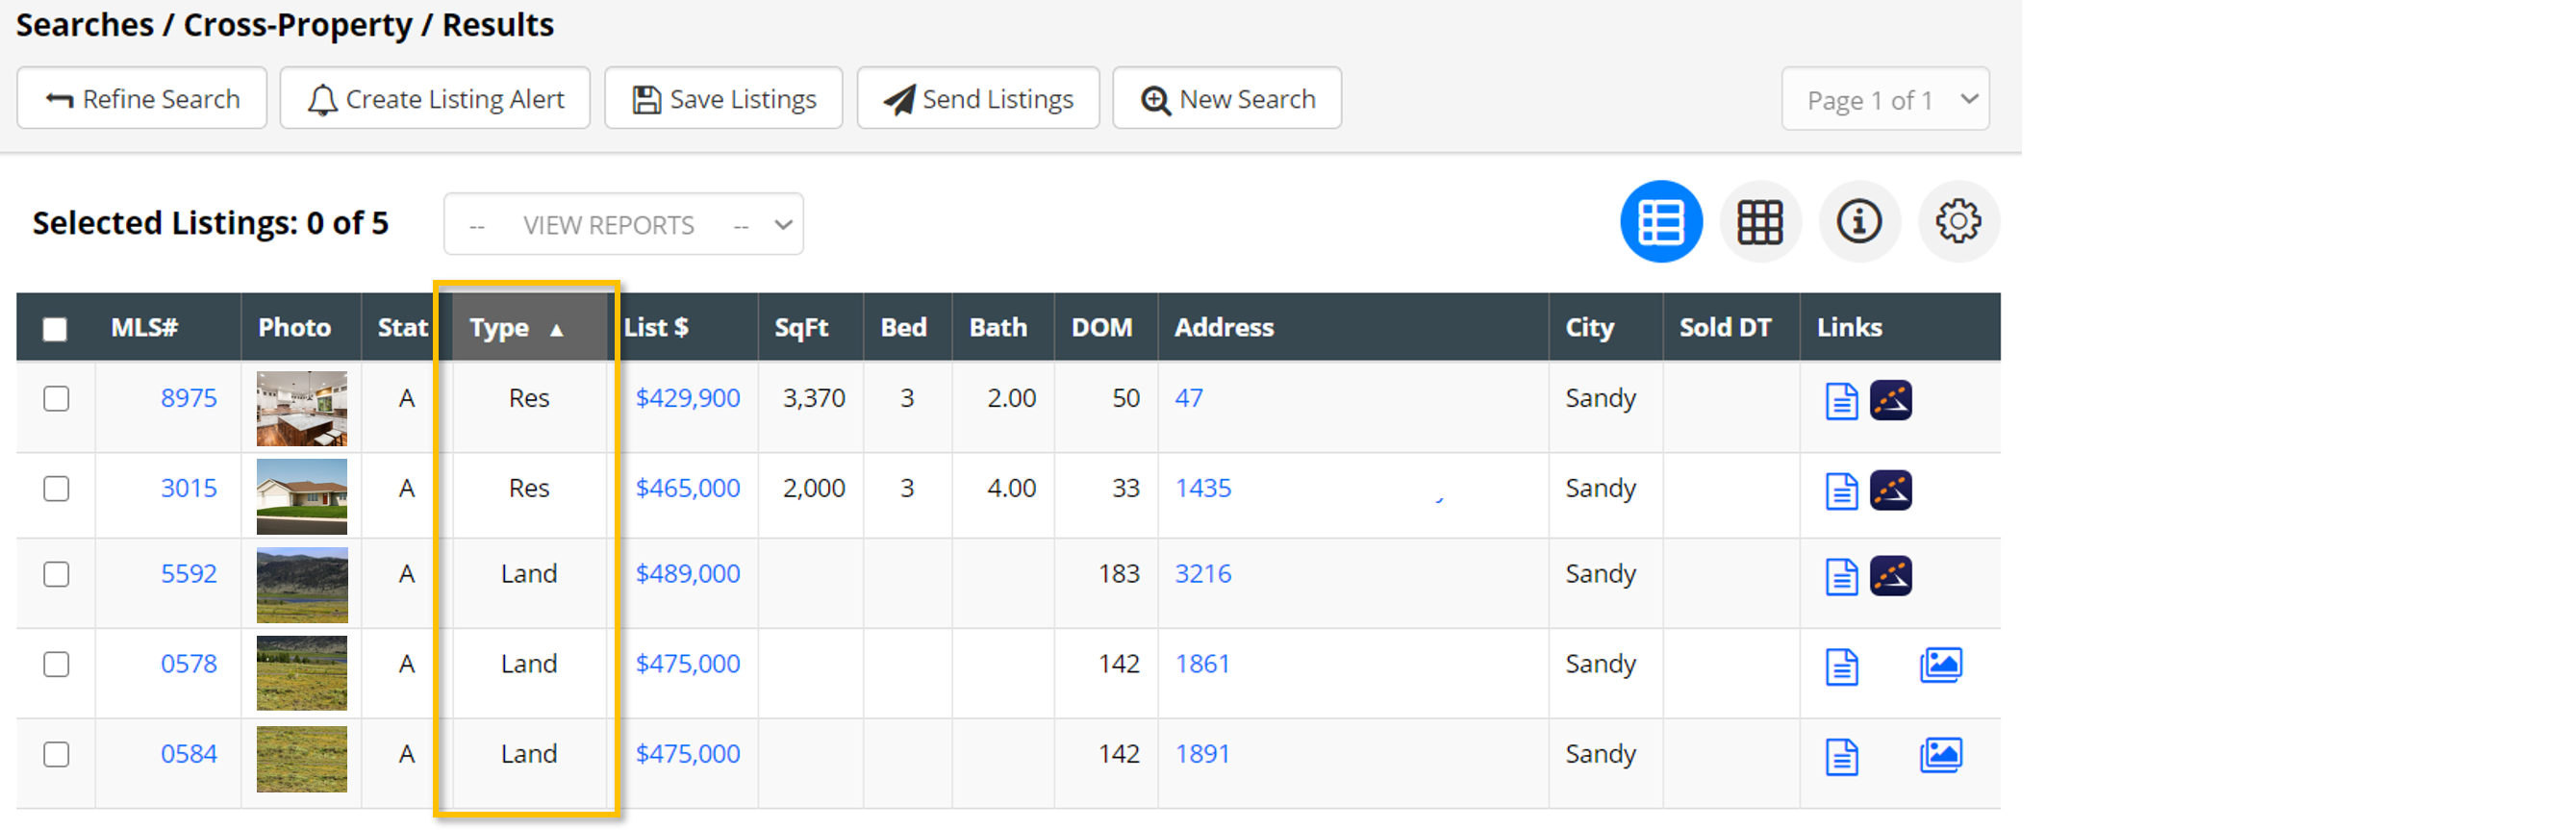Switch to grid view icon
The height and width of the screenshot is (830, 2576).
1759,222
